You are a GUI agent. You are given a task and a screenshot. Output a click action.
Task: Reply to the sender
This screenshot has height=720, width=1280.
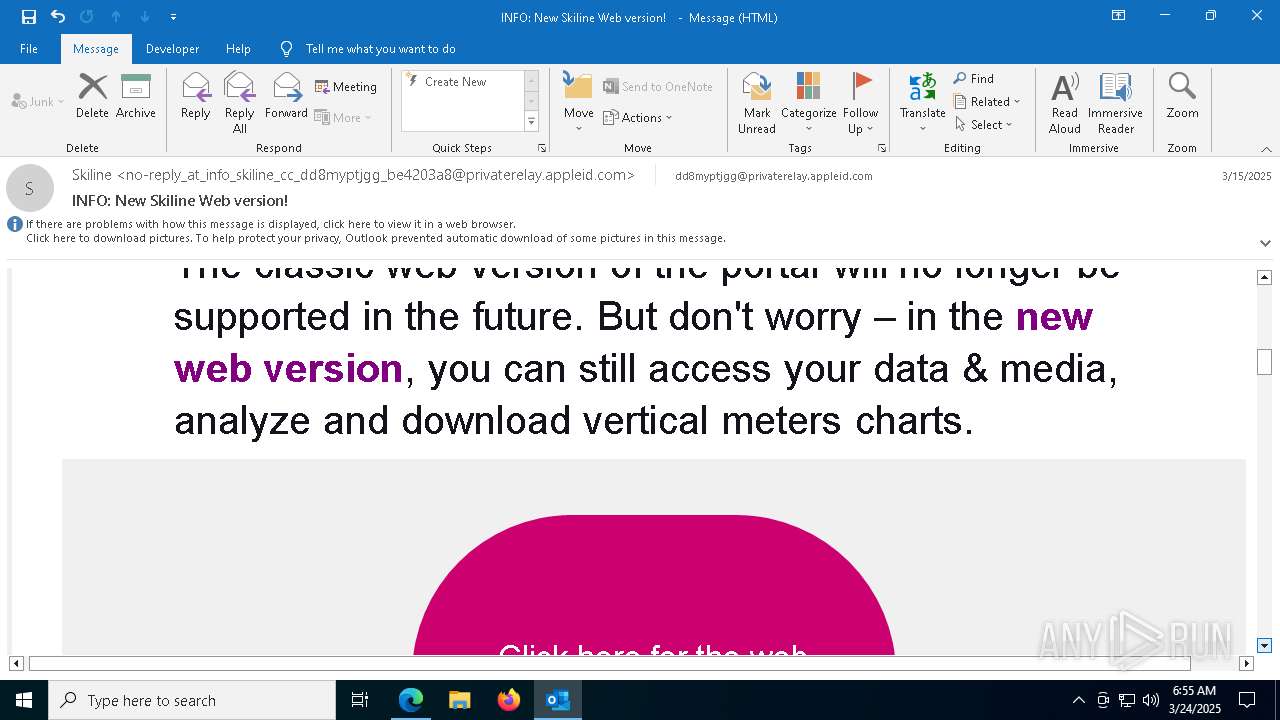click(x=196, y=96)
